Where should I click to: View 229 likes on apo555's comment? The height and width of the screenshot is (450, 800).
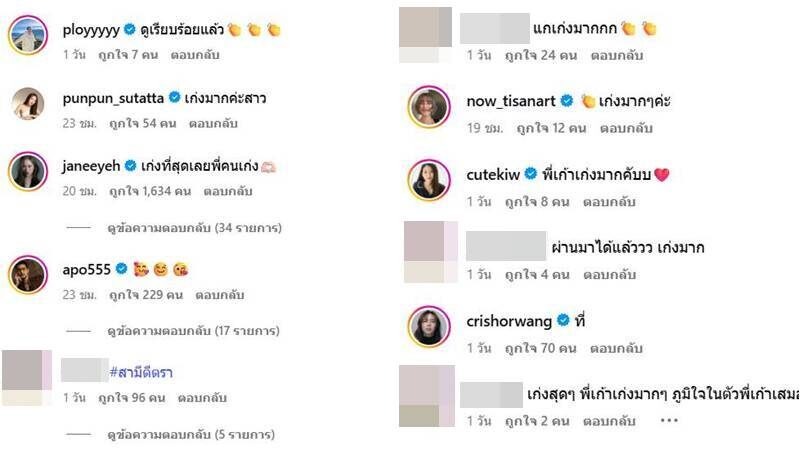coord(146,295)
